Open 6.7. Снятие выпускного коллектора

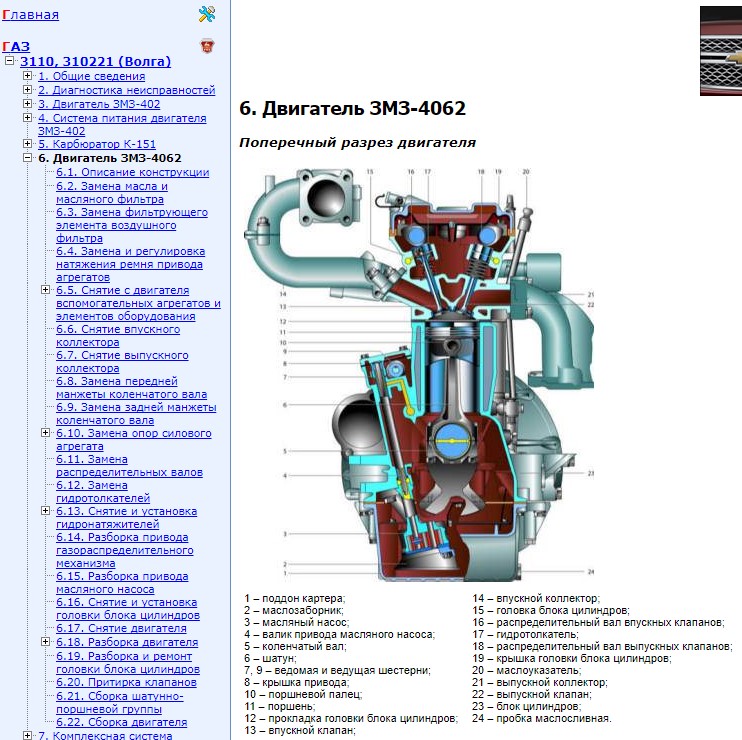(122, 361)
